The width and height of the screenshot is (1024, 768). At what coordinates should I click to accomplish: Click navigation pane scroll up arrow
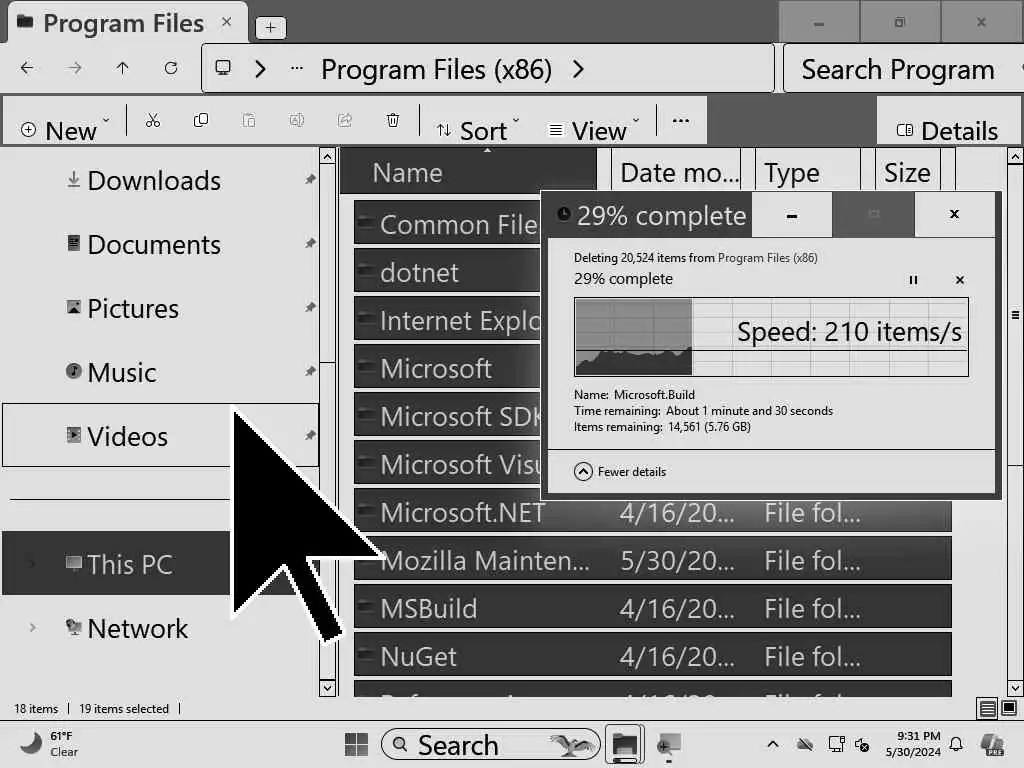(327, 156)
